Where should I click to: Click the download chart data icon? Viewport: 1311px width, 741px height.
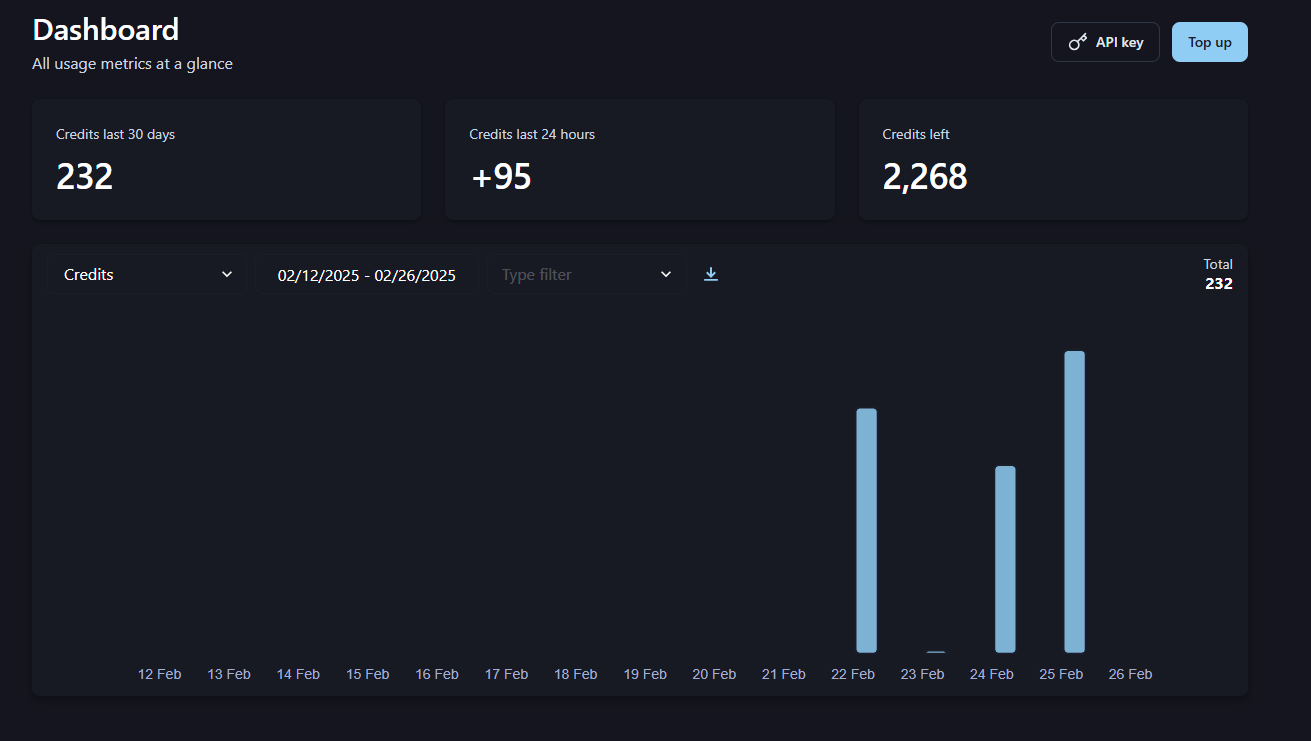pyautogui.click(x=711, y=274)
